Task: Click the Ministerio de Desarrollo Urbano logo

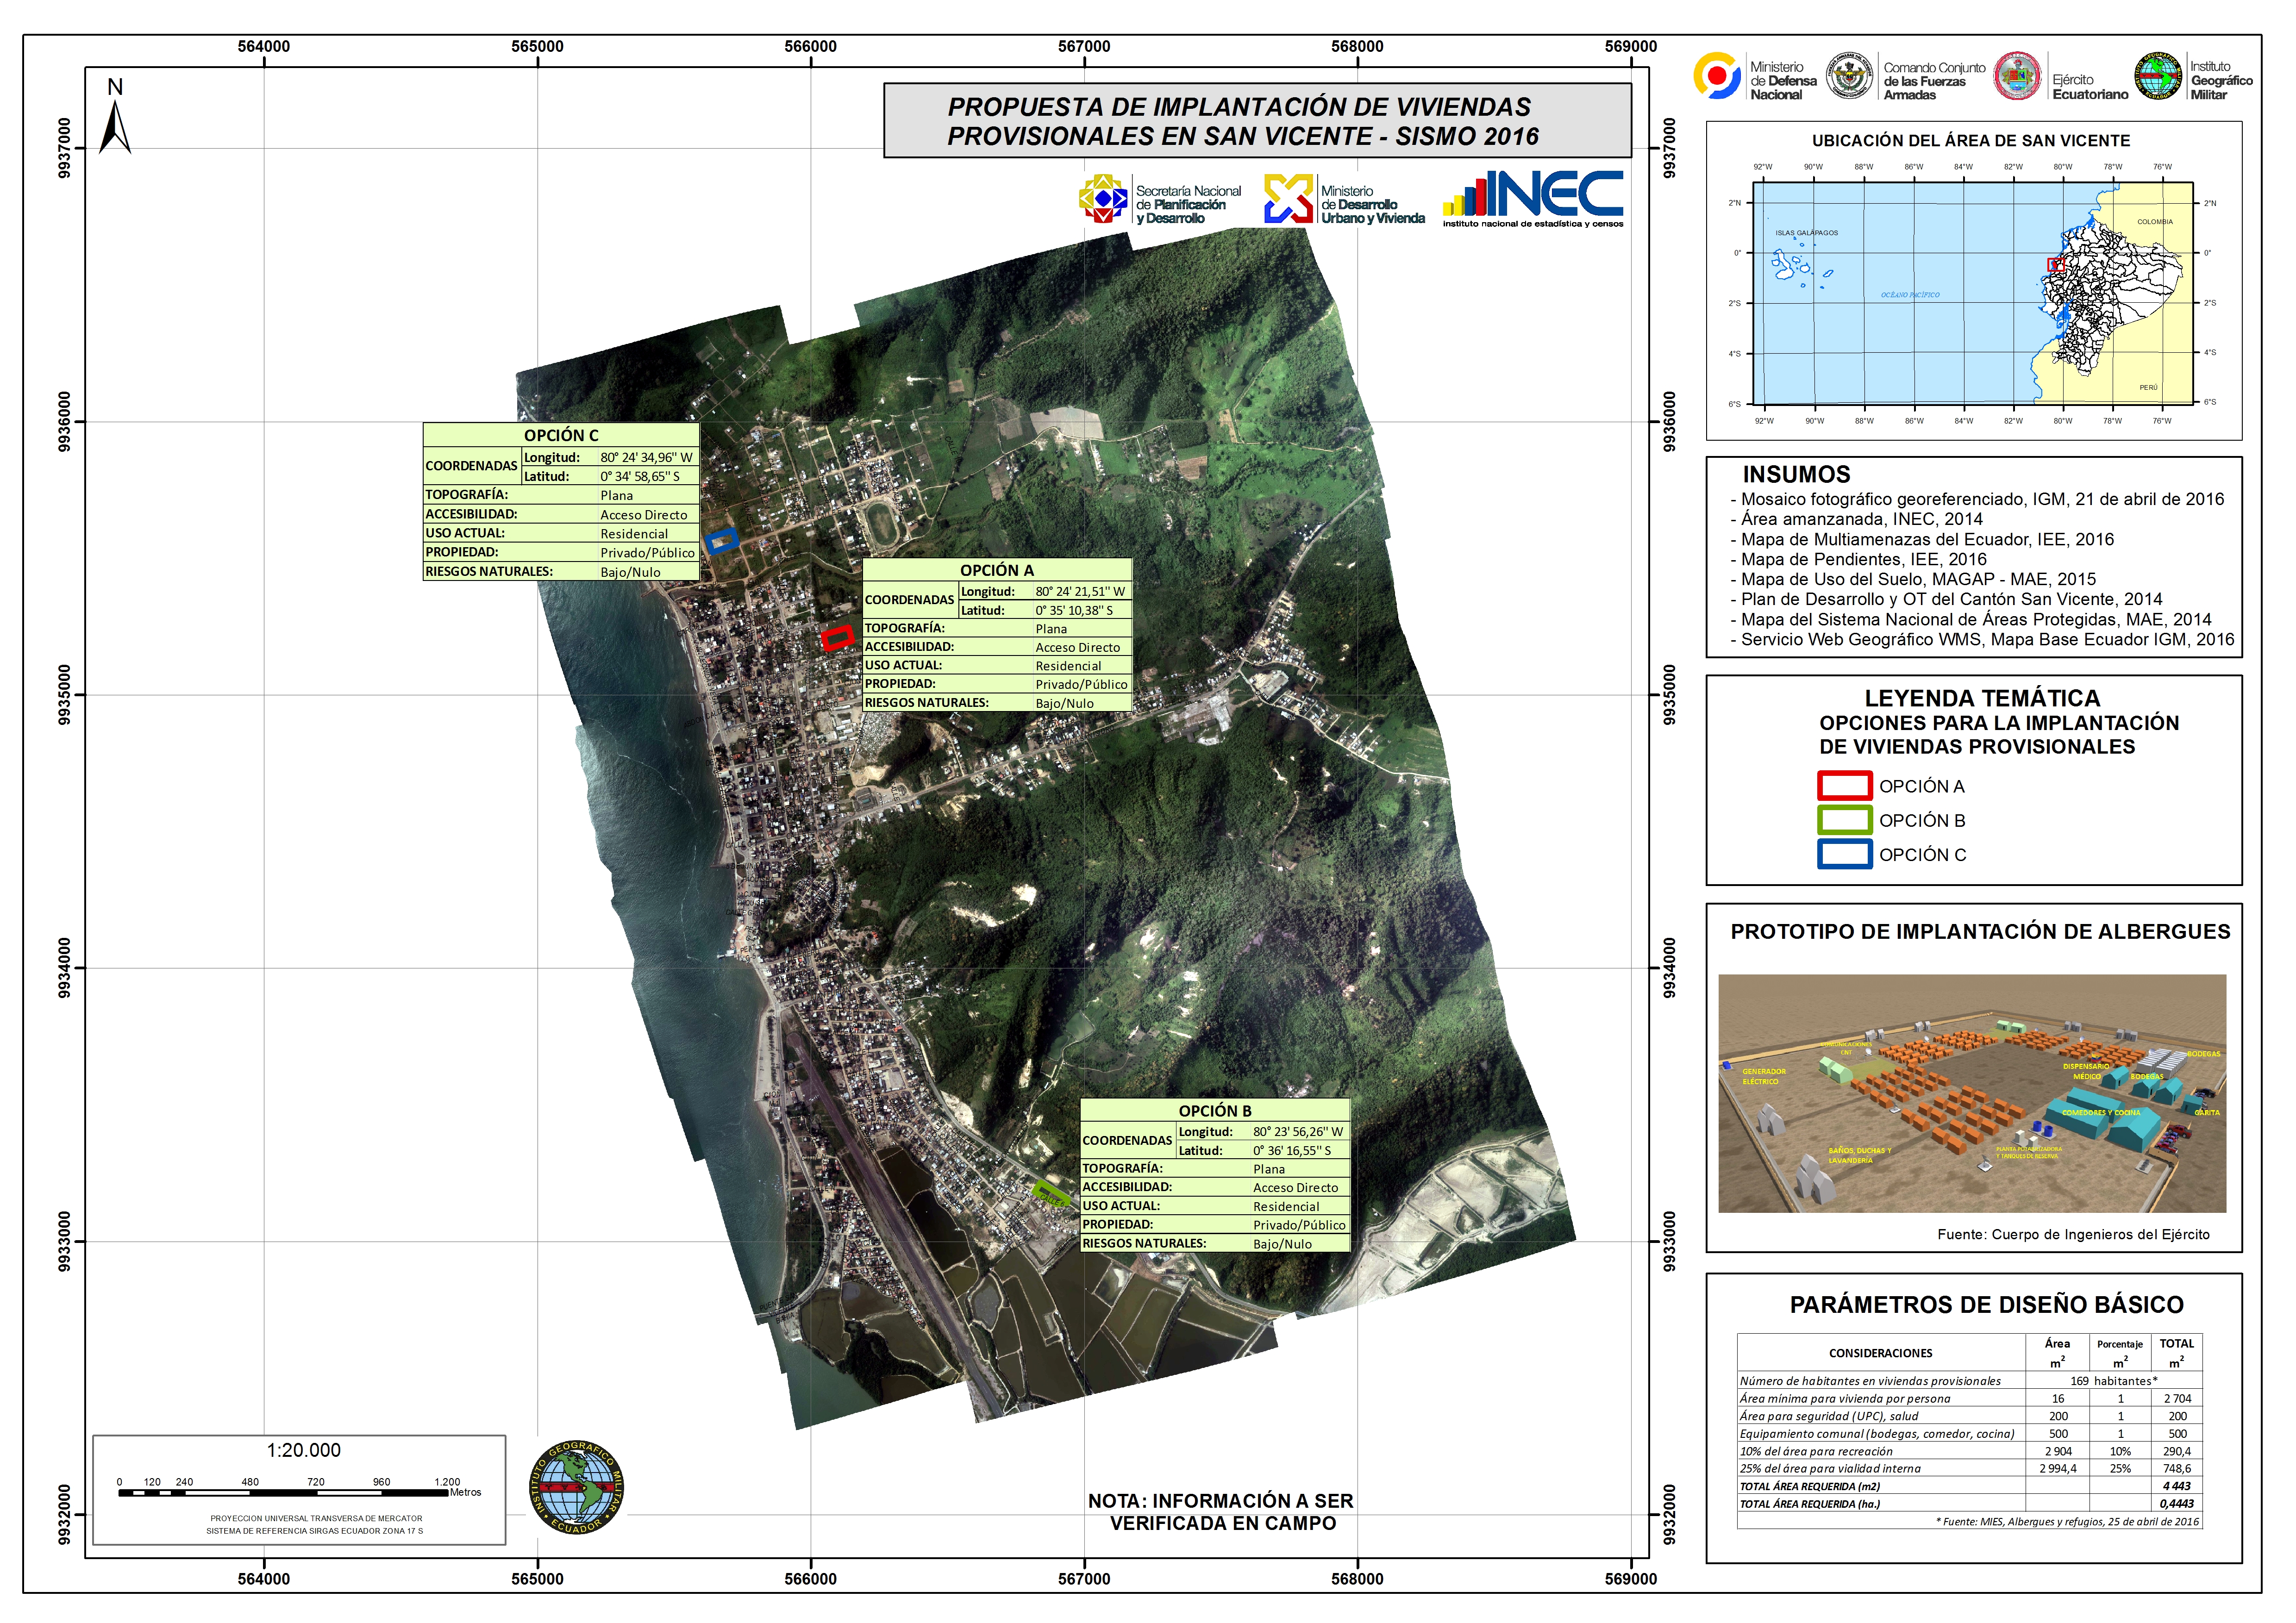Action: coord(1288,199)
